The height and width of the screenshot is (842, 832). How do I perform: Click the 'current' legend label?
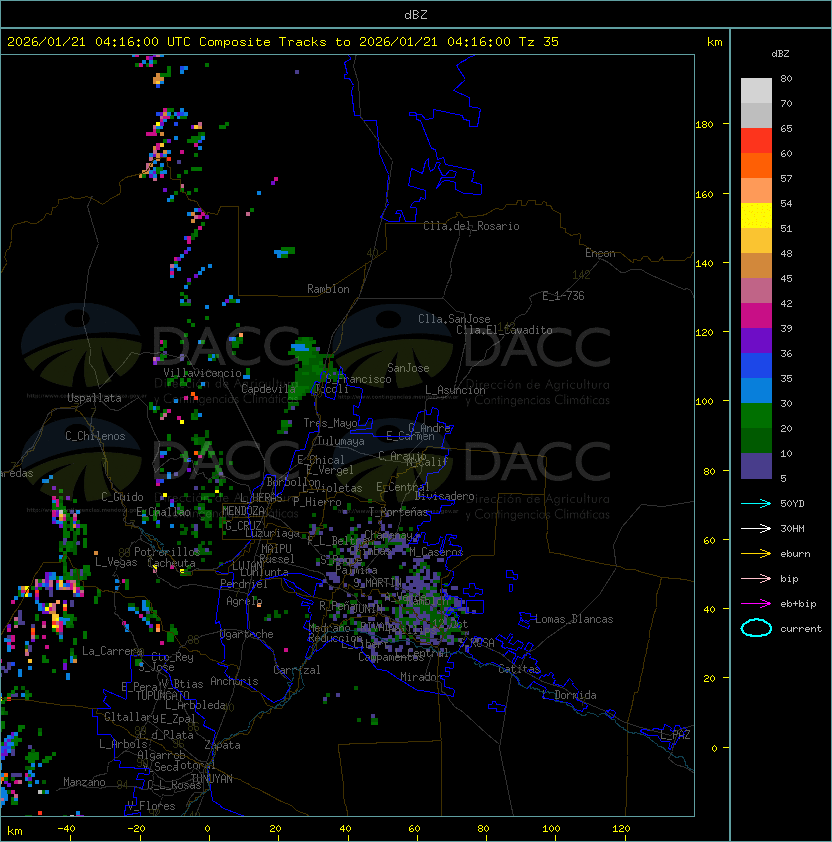coord(801,629)
